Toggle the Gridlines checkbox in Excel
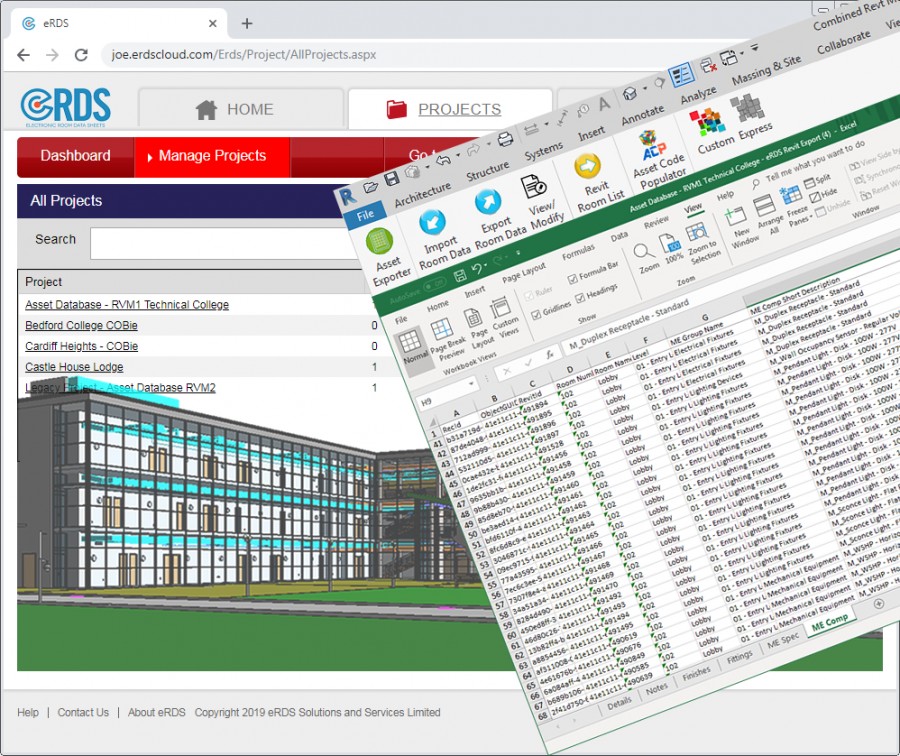 (x=536, y=314)
